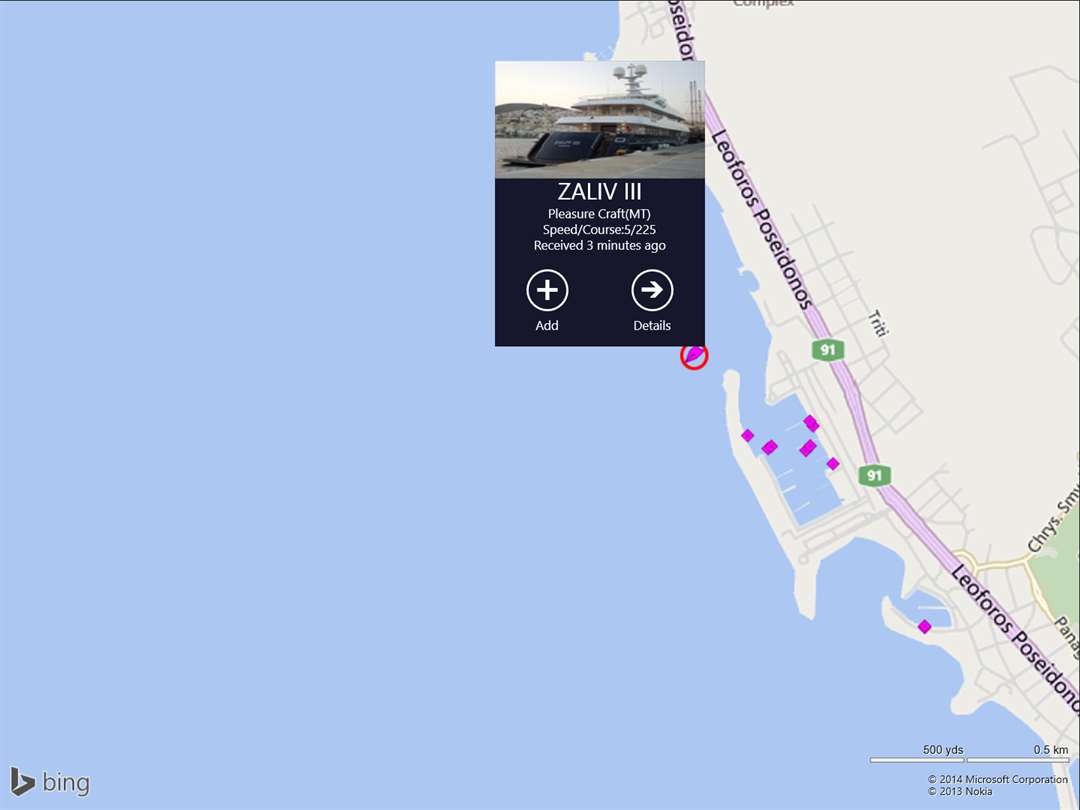Click the lower route 91 highway shield
1080x810 pixels.
coord(874,475)
